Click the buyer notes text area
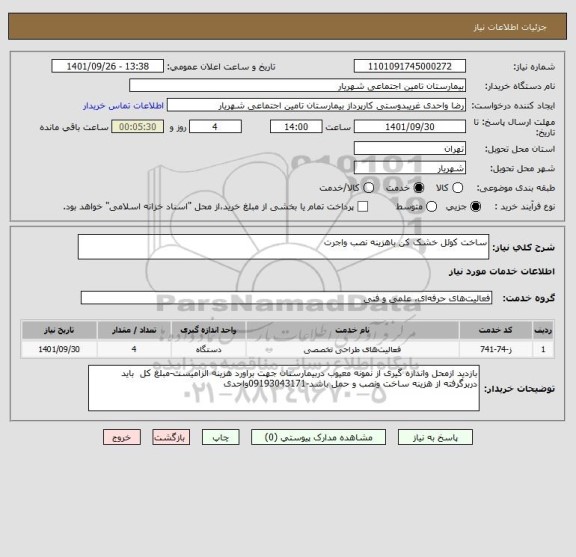 [284, 388]
